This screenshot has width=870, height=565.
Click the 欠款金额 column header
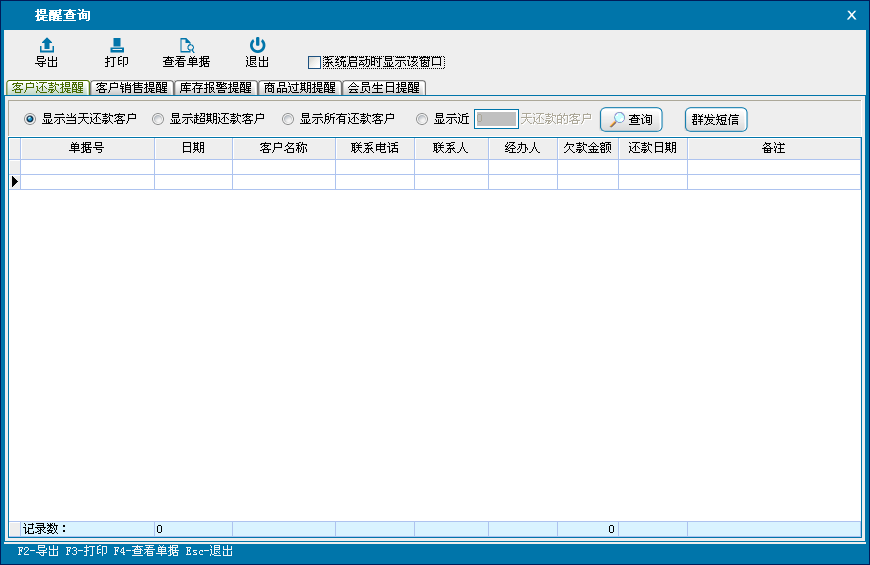(588, 148)
